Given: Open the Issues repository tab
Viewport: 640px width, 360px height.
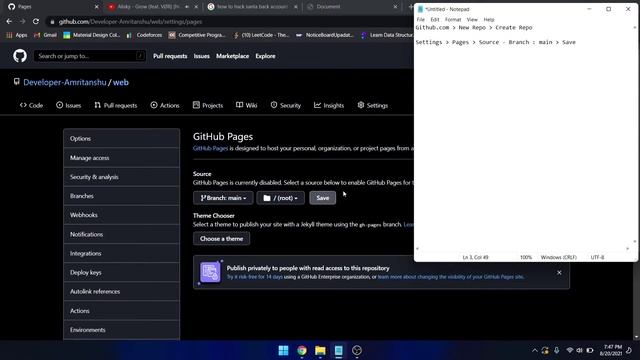Looking at the screenshot, I should 69,105.
